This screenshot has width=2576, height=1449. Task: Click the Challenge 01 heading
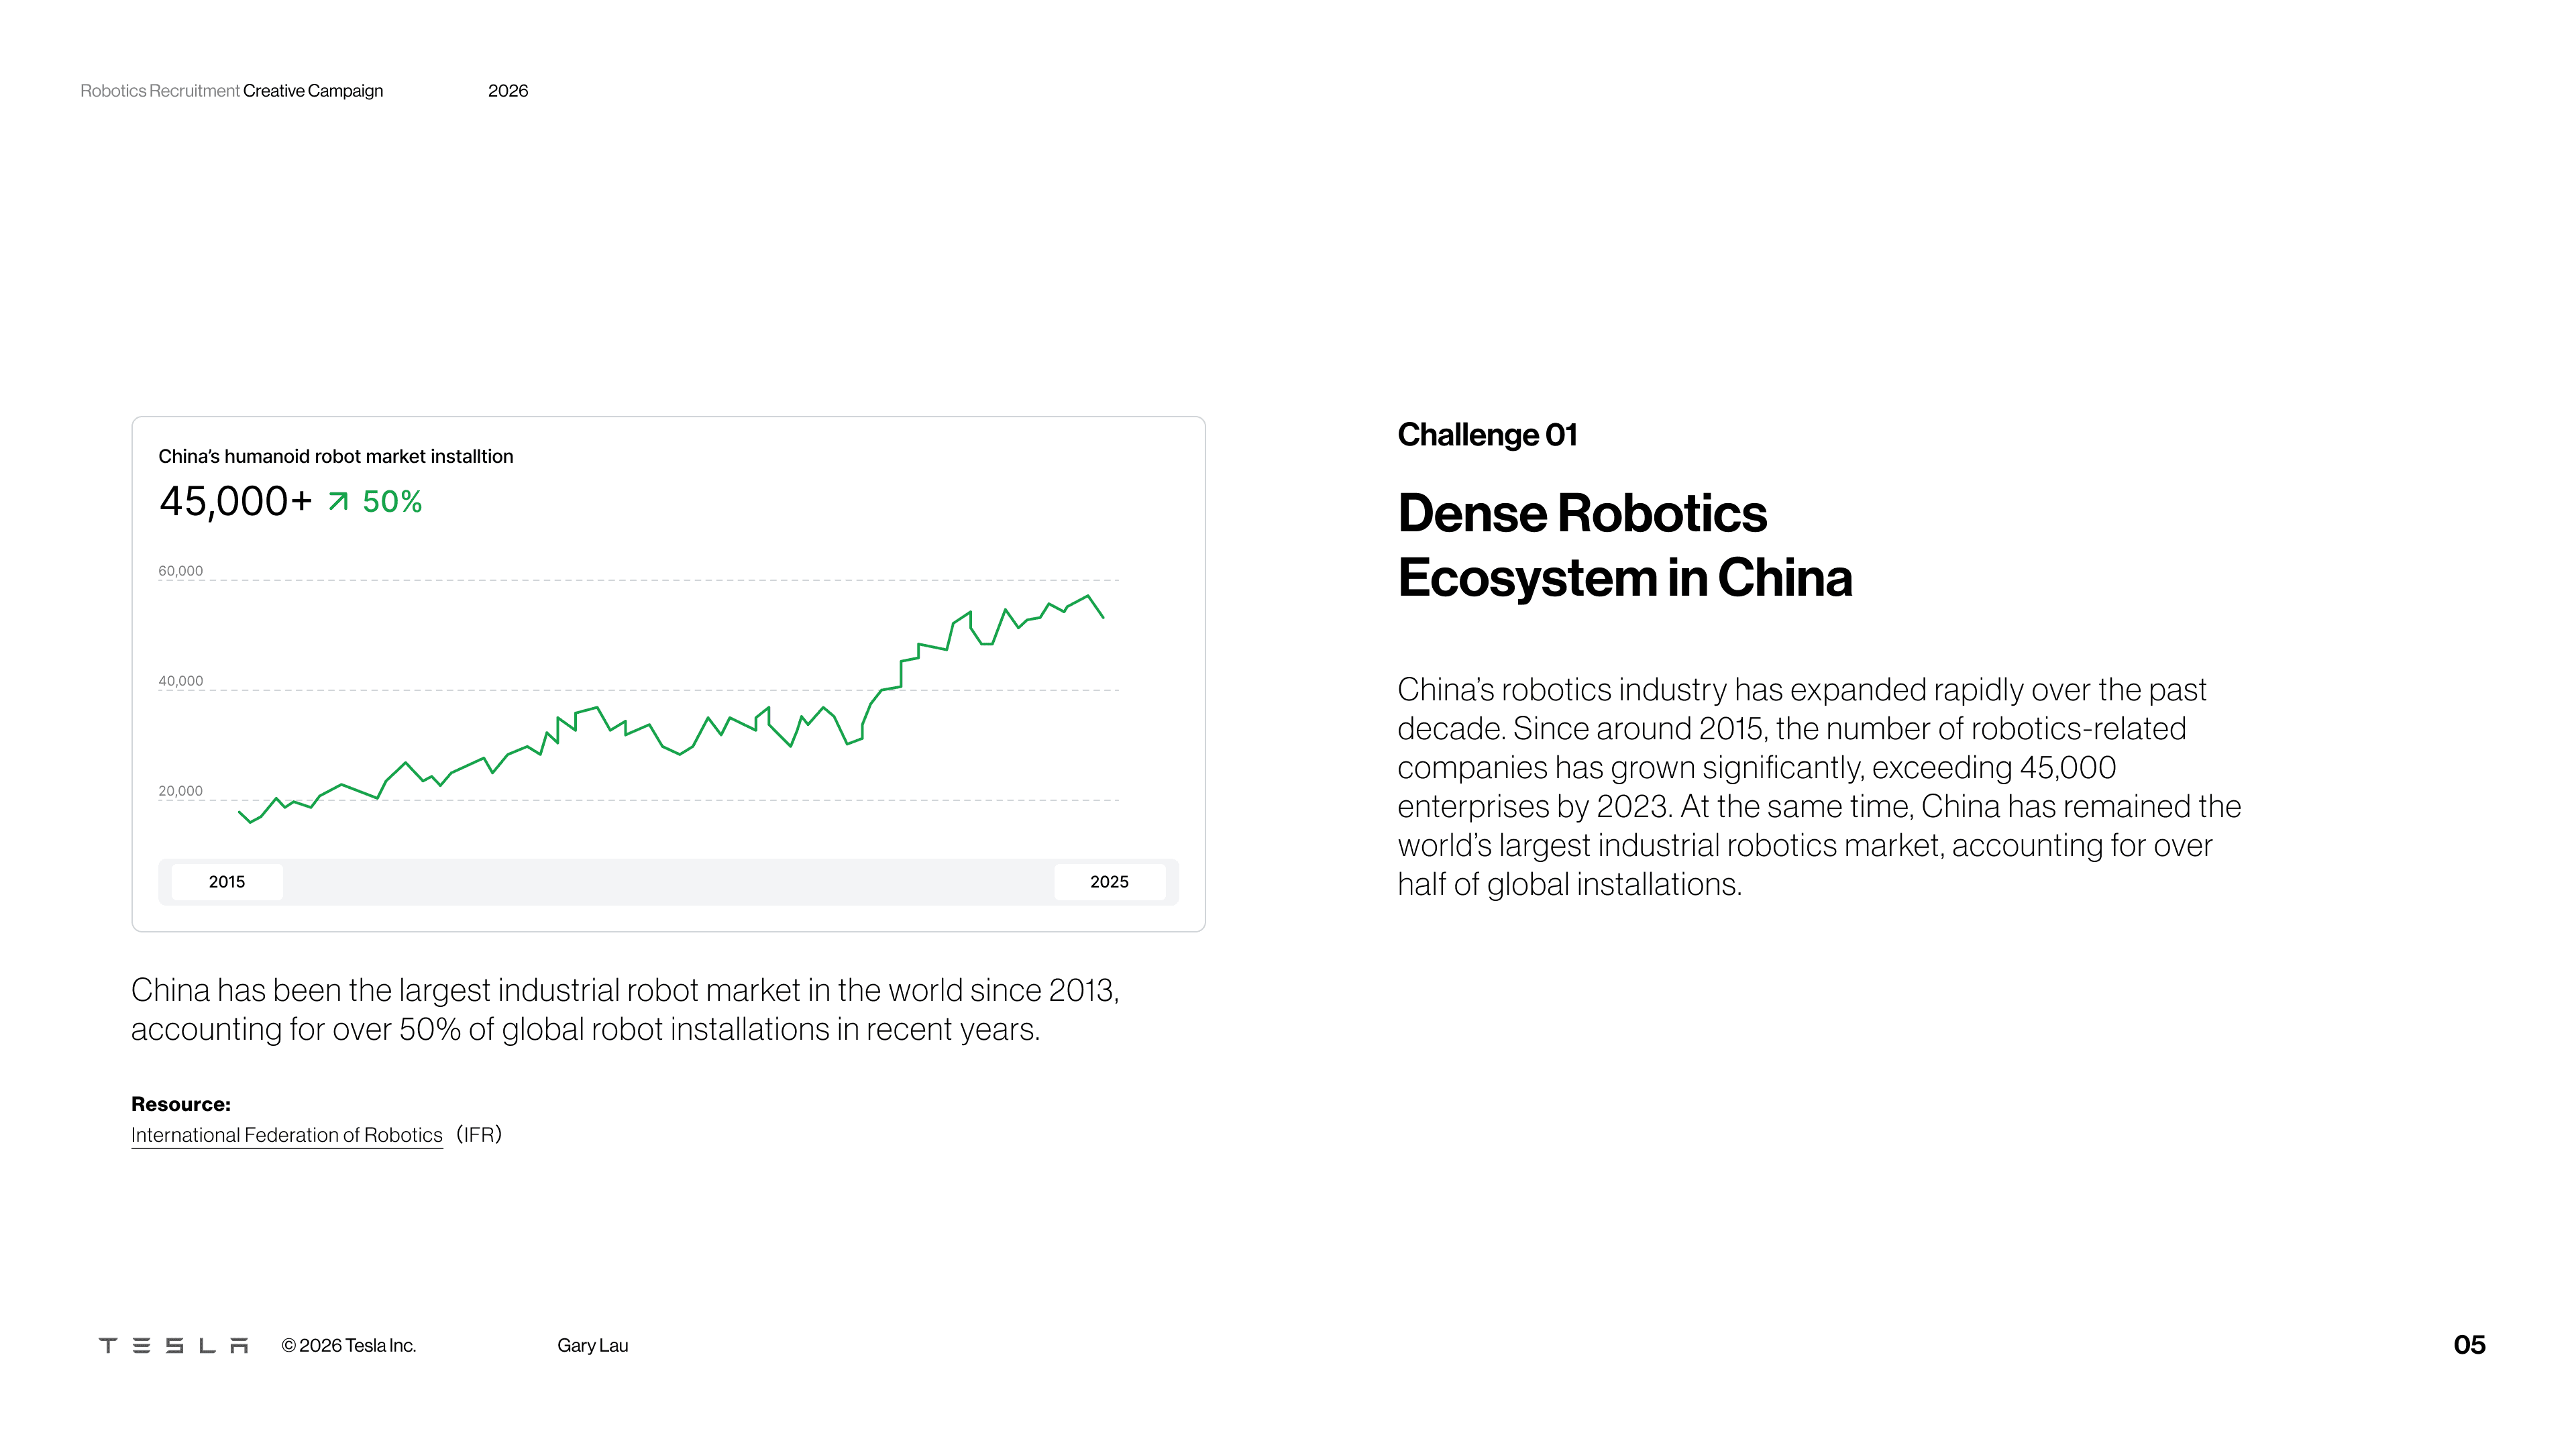(x=1487, y=435)
